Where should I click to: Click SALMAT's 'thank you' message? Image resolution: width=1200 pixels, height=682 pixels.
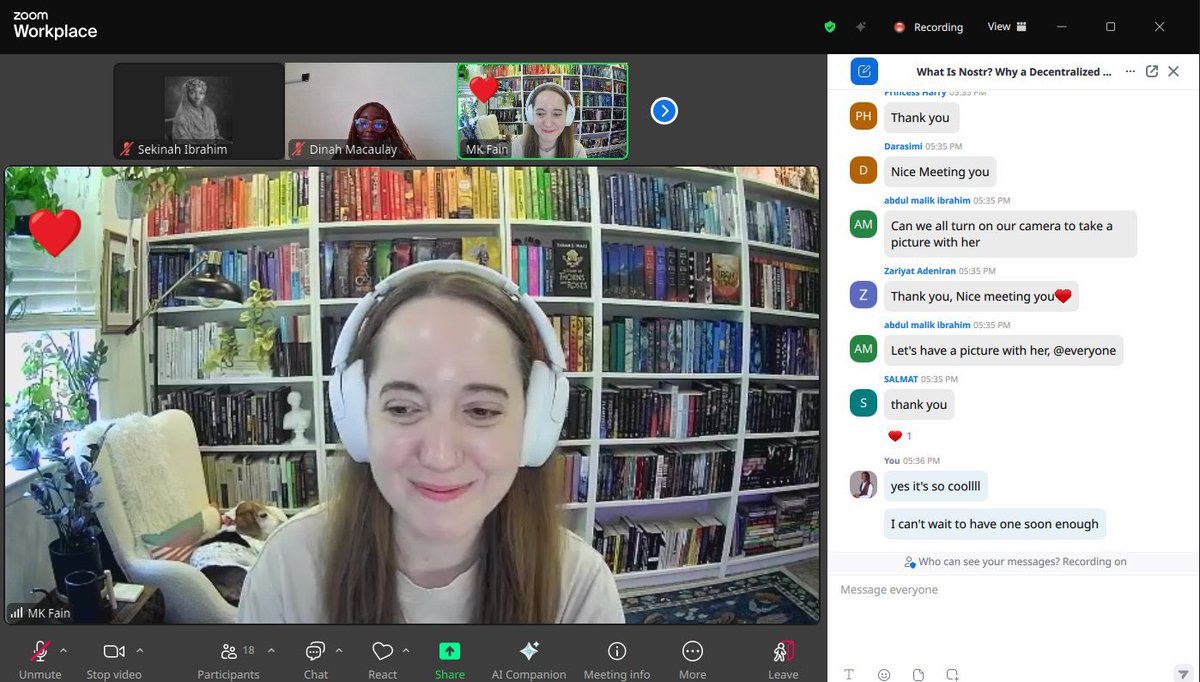(919, 404)
